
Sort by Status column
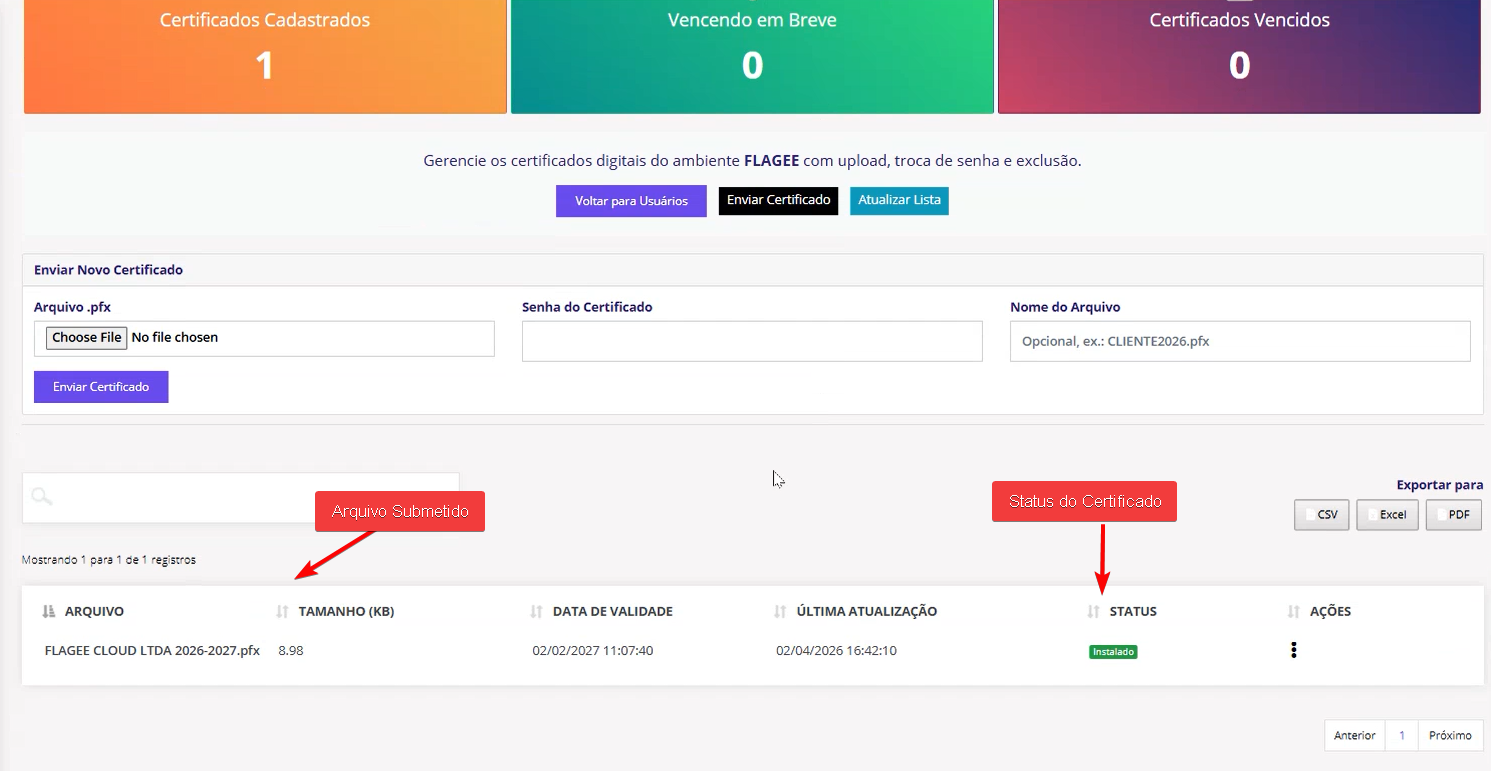(x=1132, y=611)
